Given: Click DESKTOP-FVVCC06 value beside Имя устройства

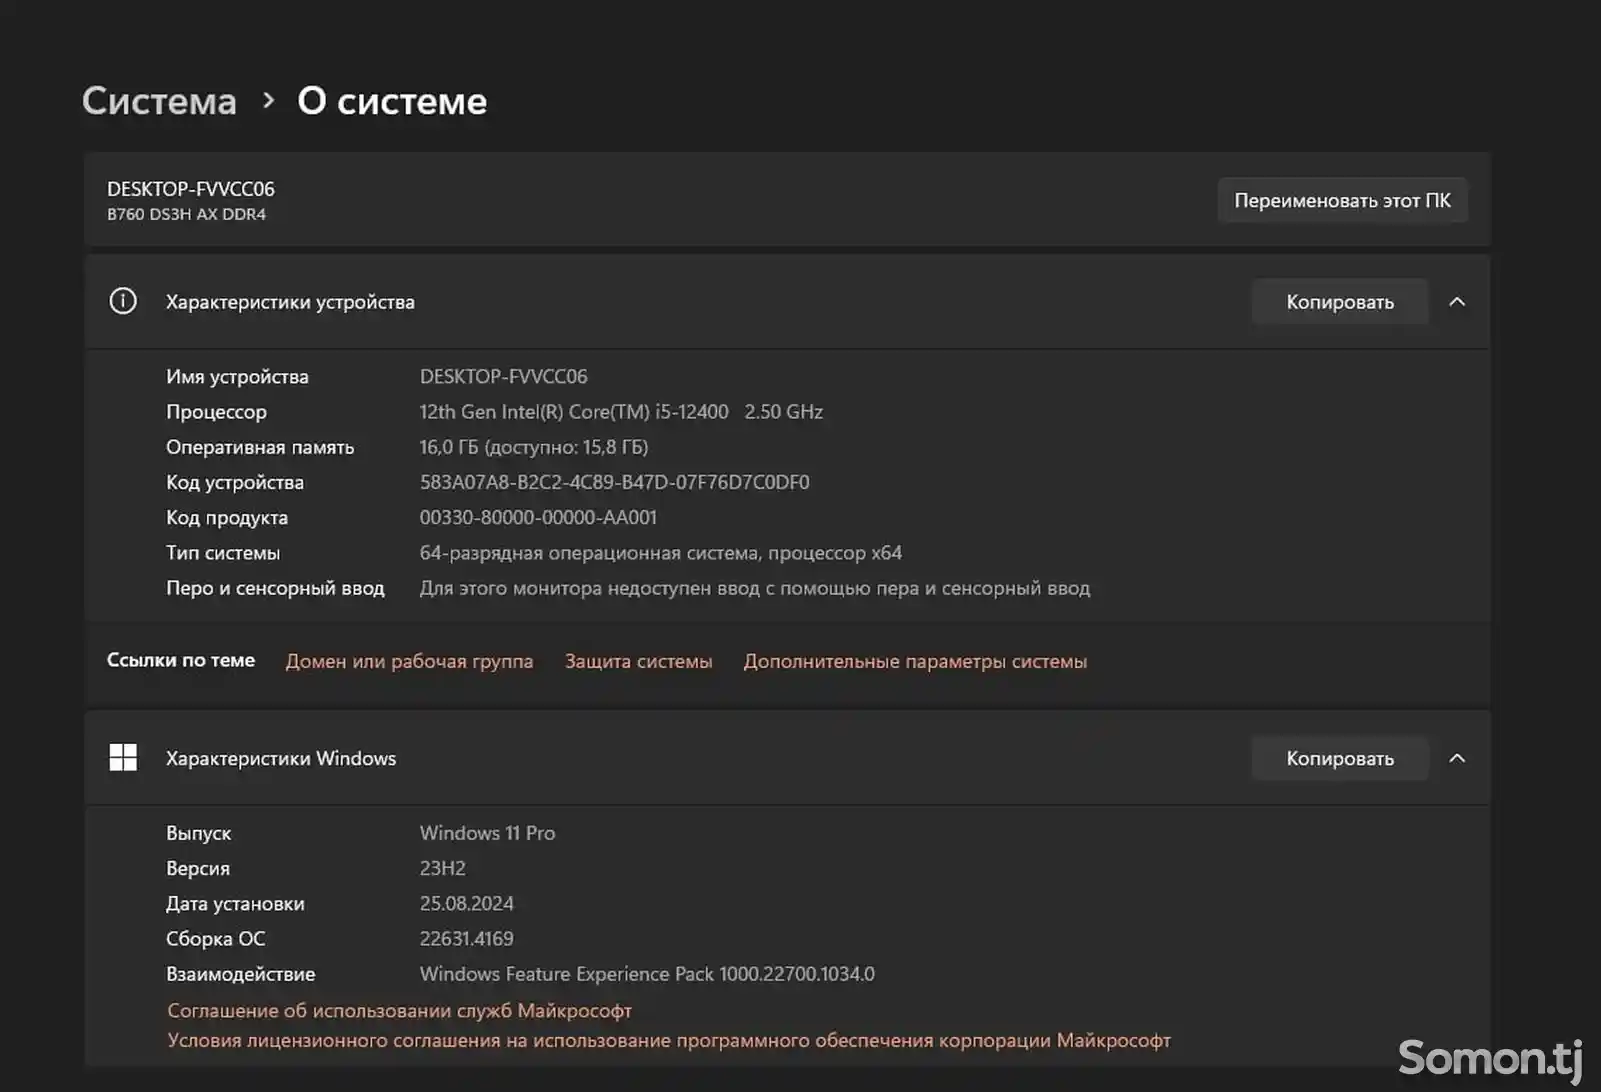Looking at the screenshot, I should [504, 377].
